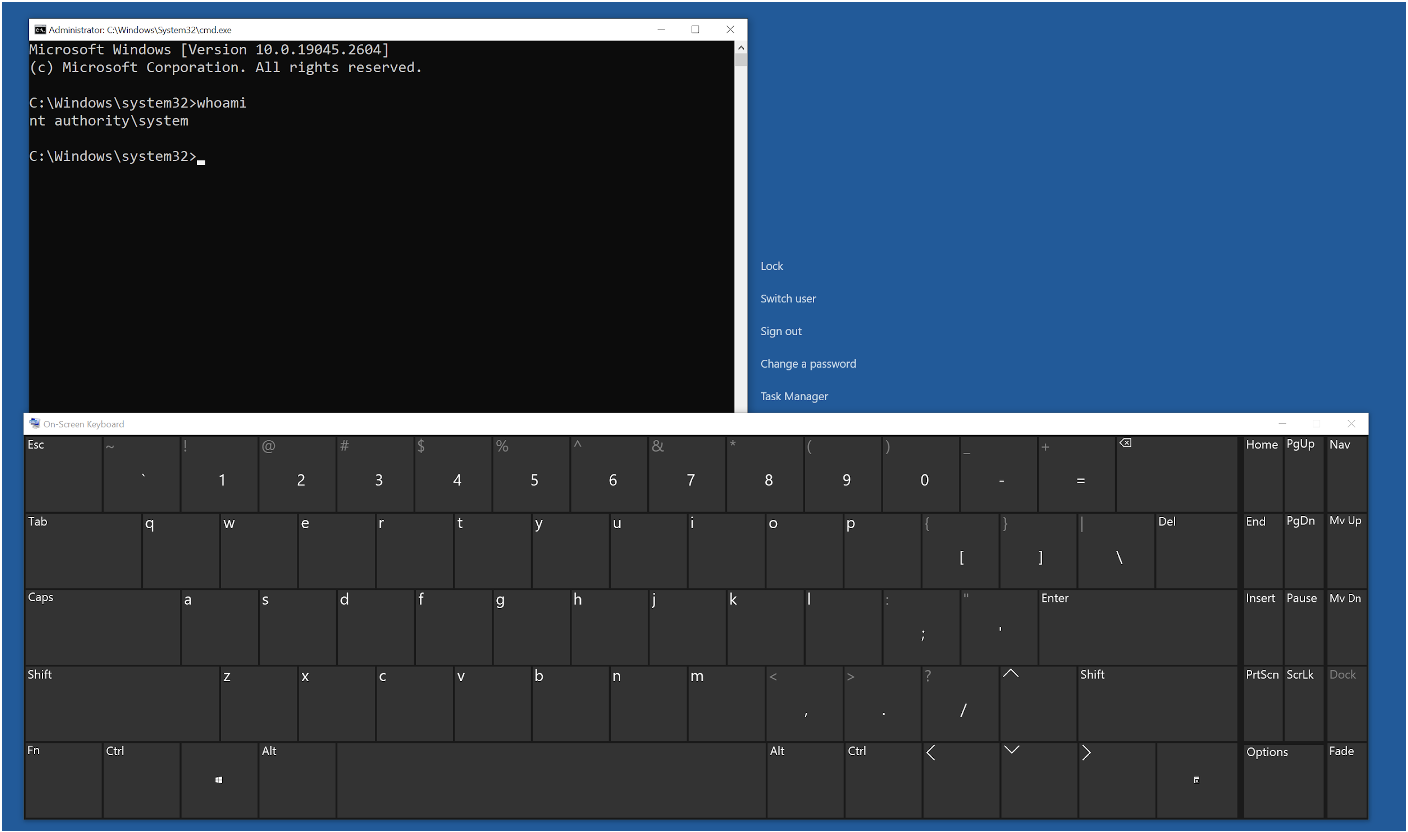Click the Mv Dn key

tap(1347, 627)
